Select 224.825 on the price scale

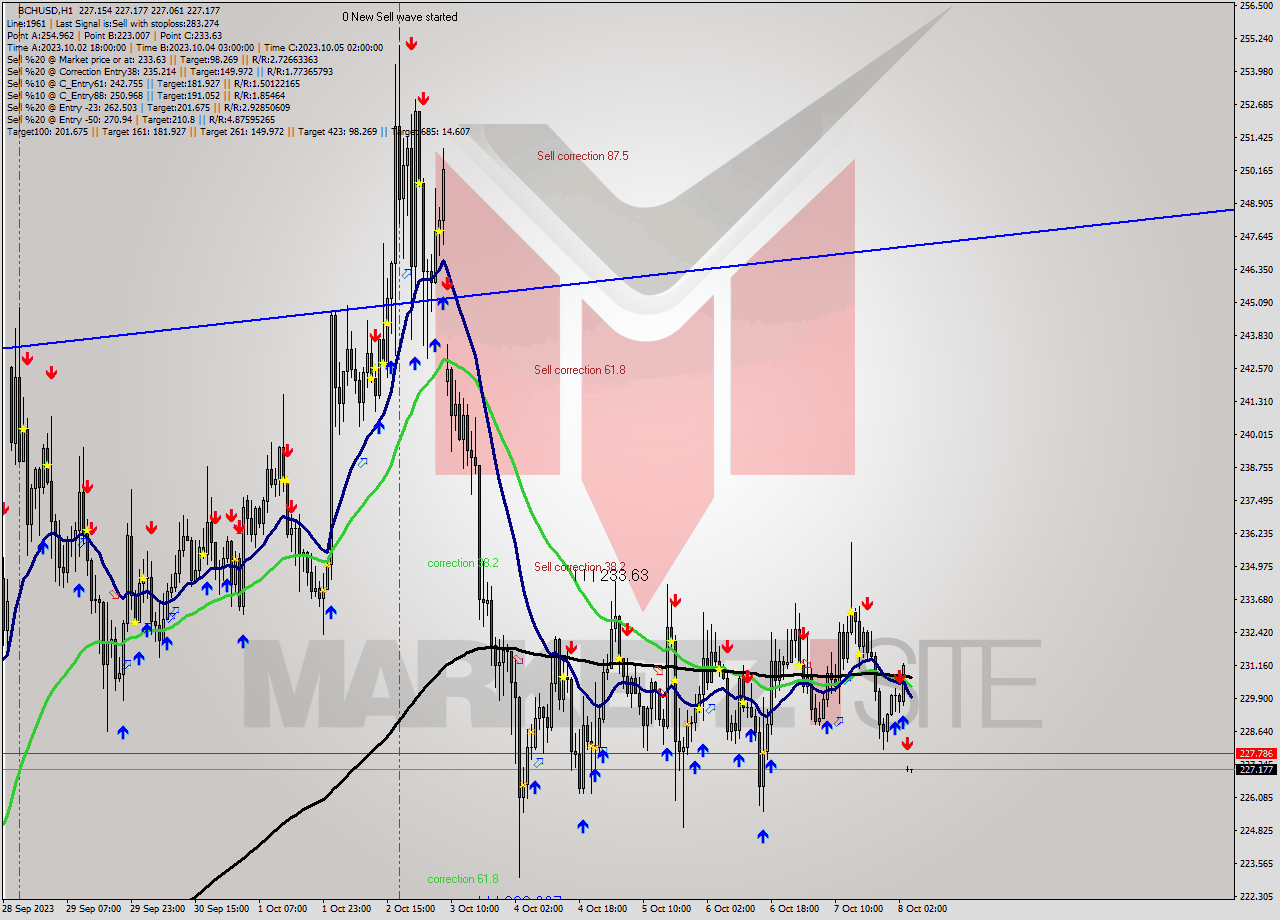pos(1256,830)
